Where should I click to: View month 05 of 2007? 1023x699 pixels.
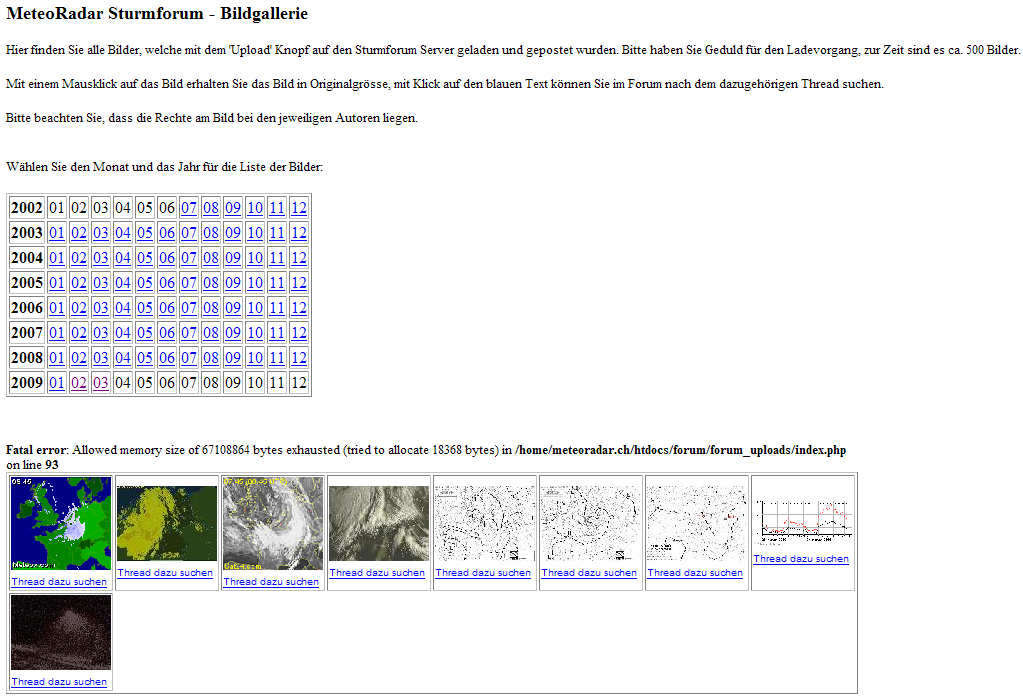click(145, 333)
